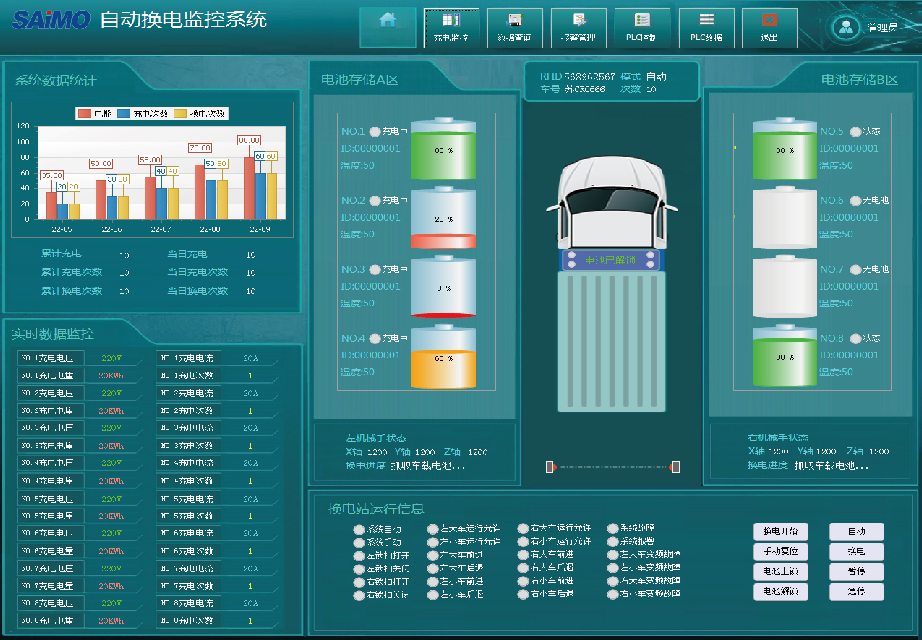Select the NO.8 green battery icon
This screenshot has height=640, width=922.
pyautogui.click(x=785, y=355)
